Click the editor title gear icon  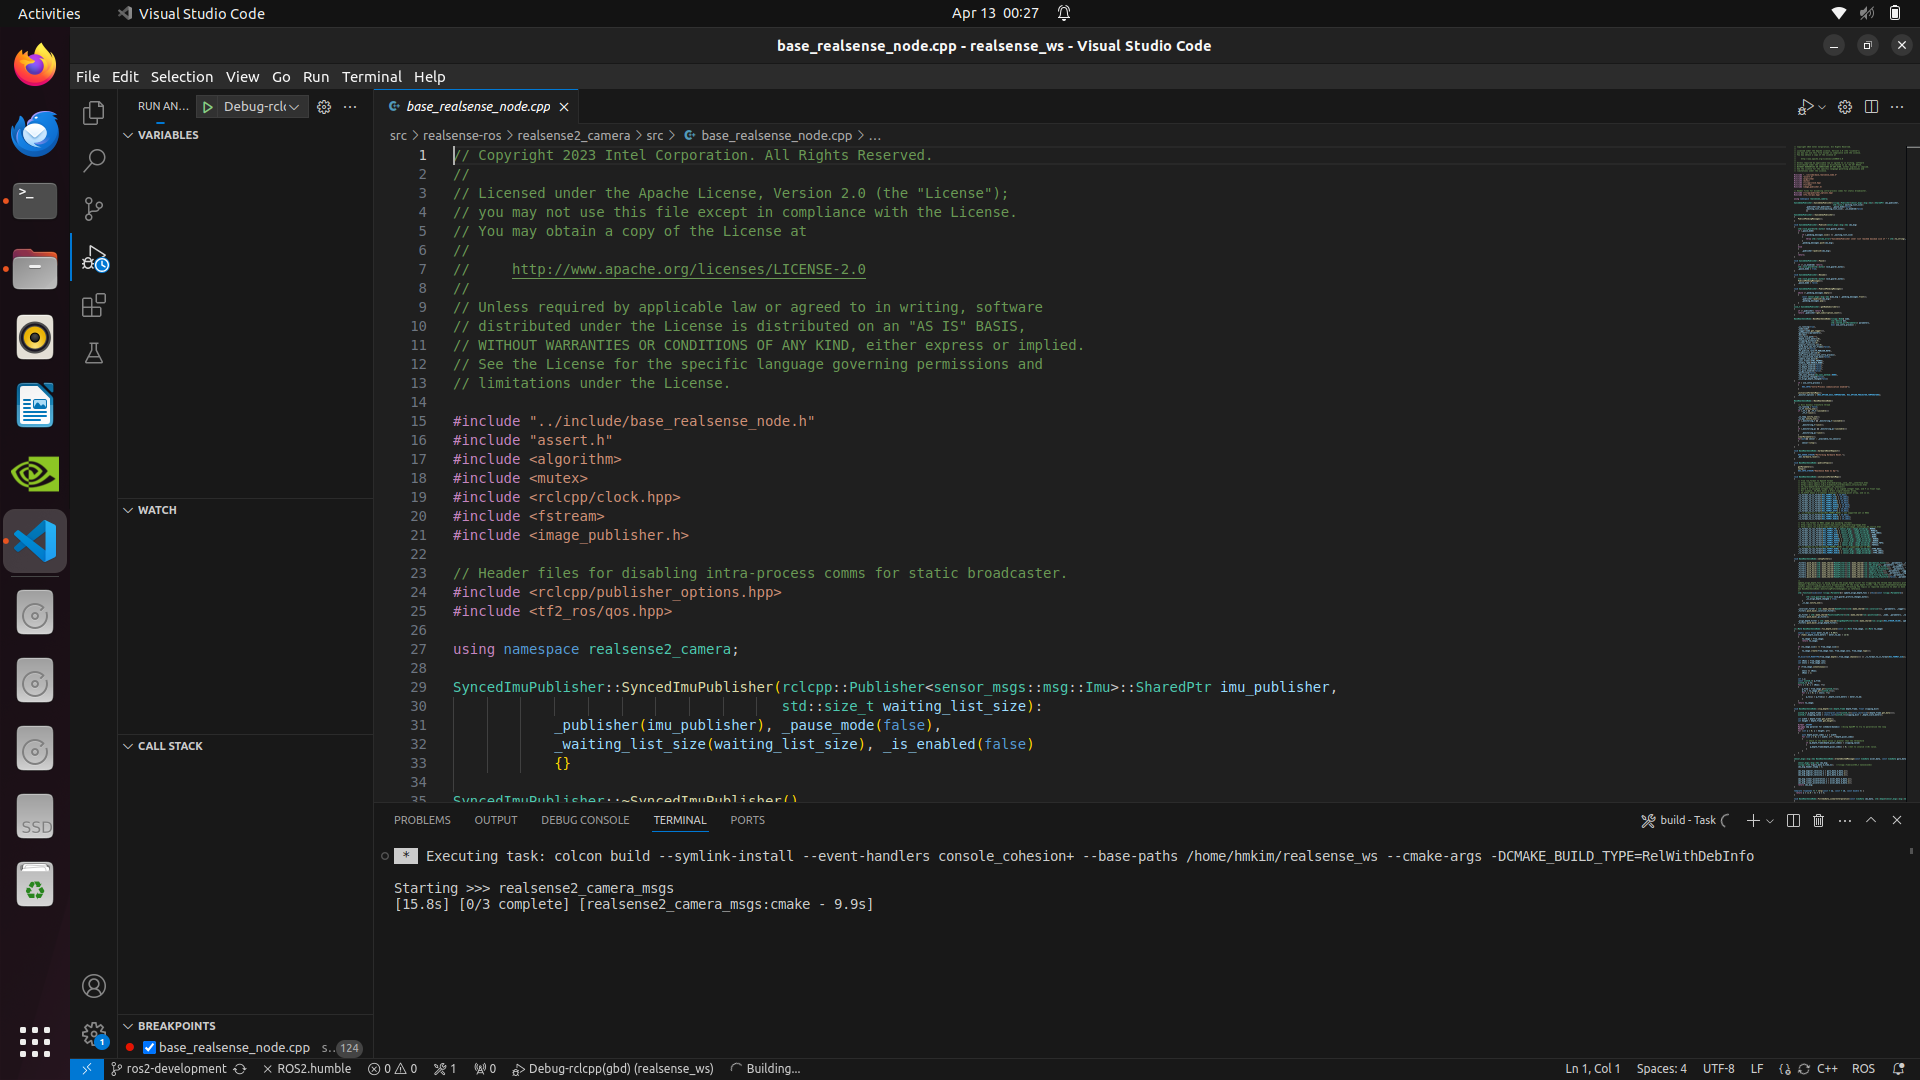1845,107
